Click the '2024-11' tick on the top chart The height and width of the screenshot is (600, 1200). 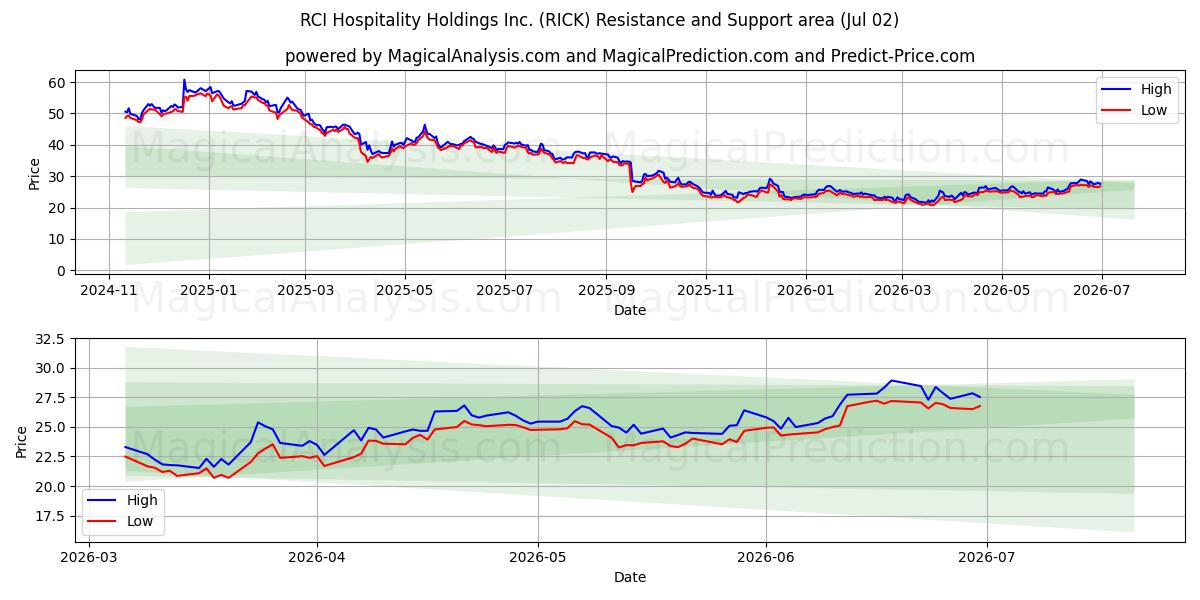pos(110,290)
